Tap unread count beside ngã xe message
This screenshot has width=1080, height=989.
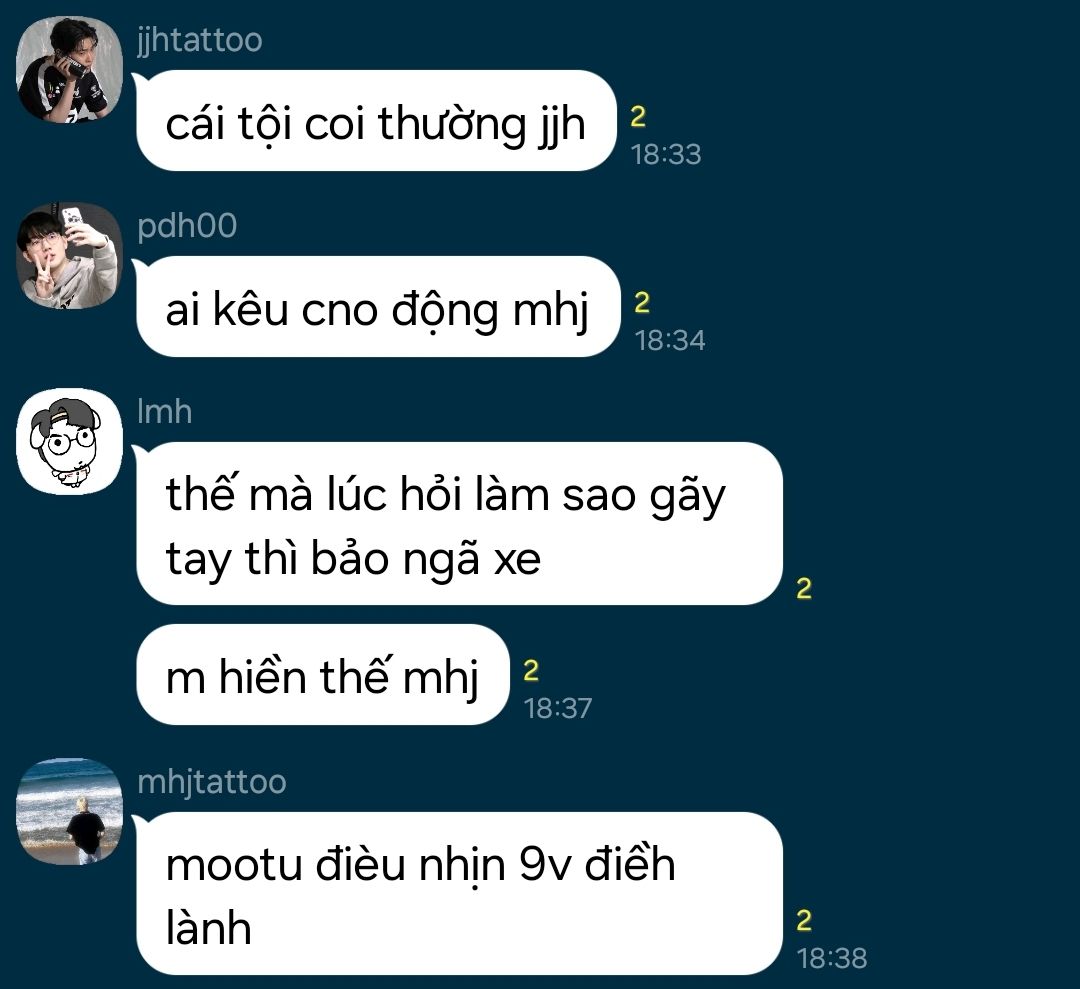pyautogui.click(x=804, y=589)
